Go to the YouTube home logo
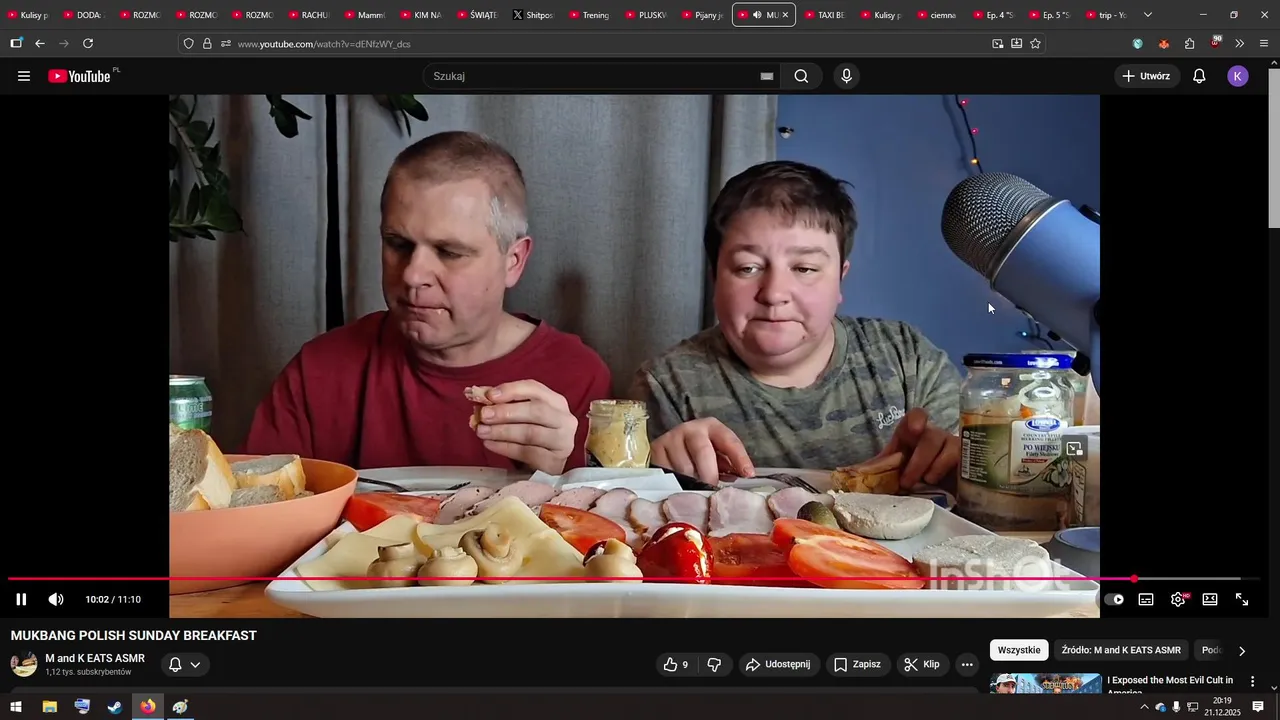Image resolution: width=1280 pixels, height=720 pixels. click(79, 76)
